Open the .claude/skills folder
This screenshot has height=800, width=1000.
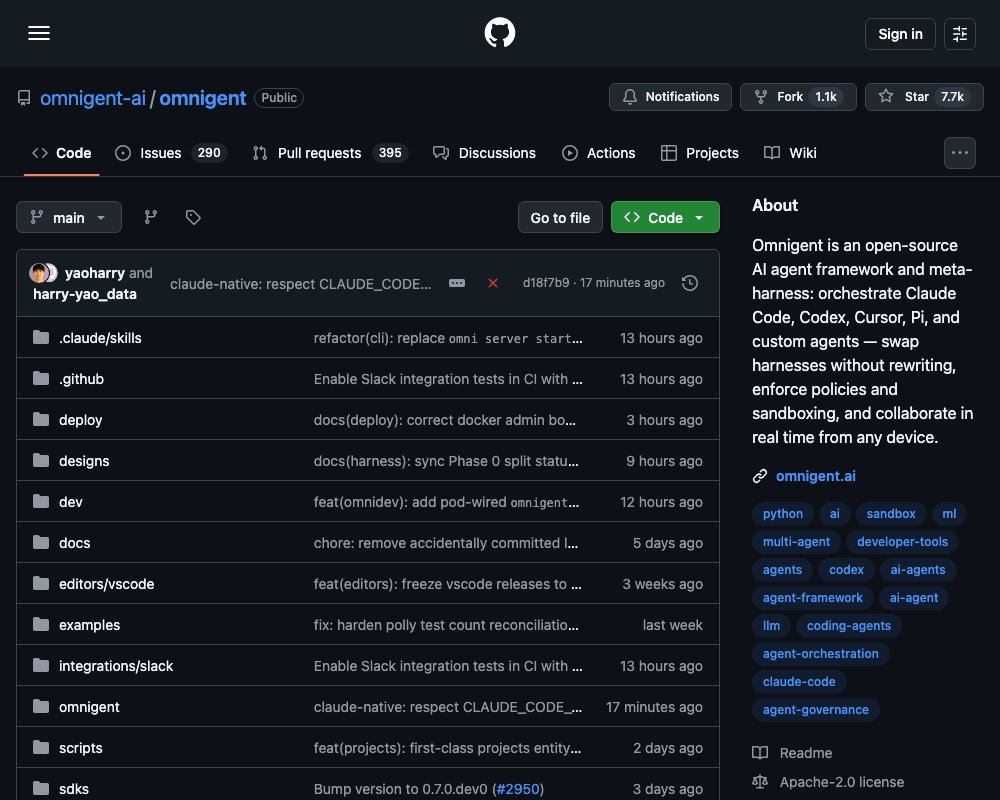point(100,338)
